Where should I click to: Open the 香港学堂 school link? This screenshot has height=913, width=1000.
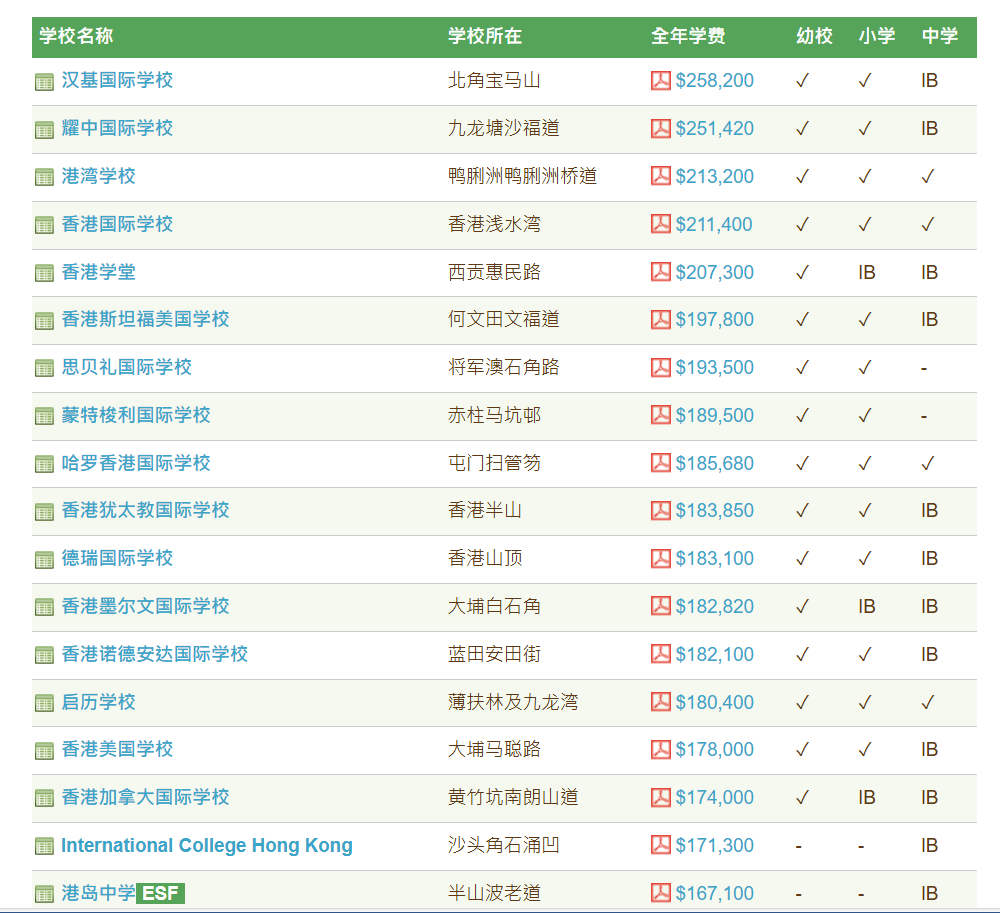98,272
